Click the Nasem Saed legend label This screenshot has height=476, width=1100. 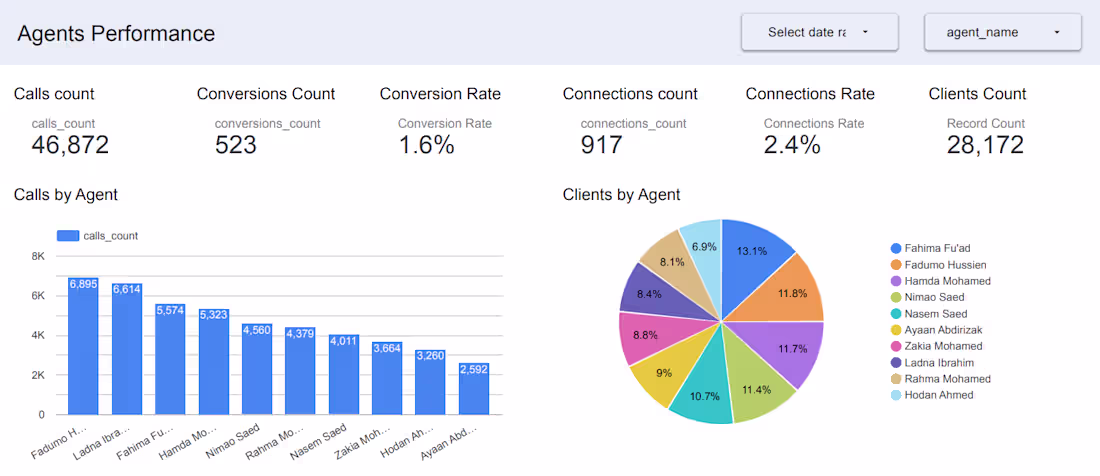point(934,313)
